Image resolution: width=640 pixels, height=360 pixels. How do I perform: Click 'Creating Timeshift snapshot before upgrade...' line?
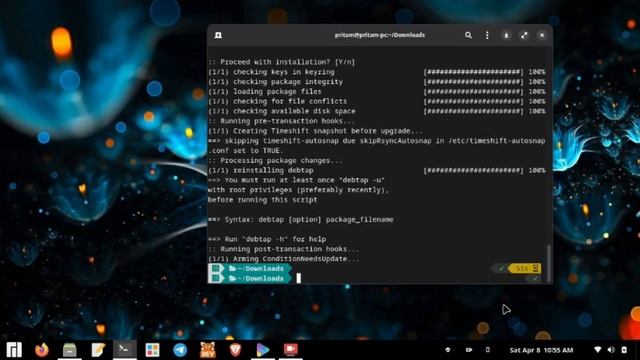tap(316, 131)
